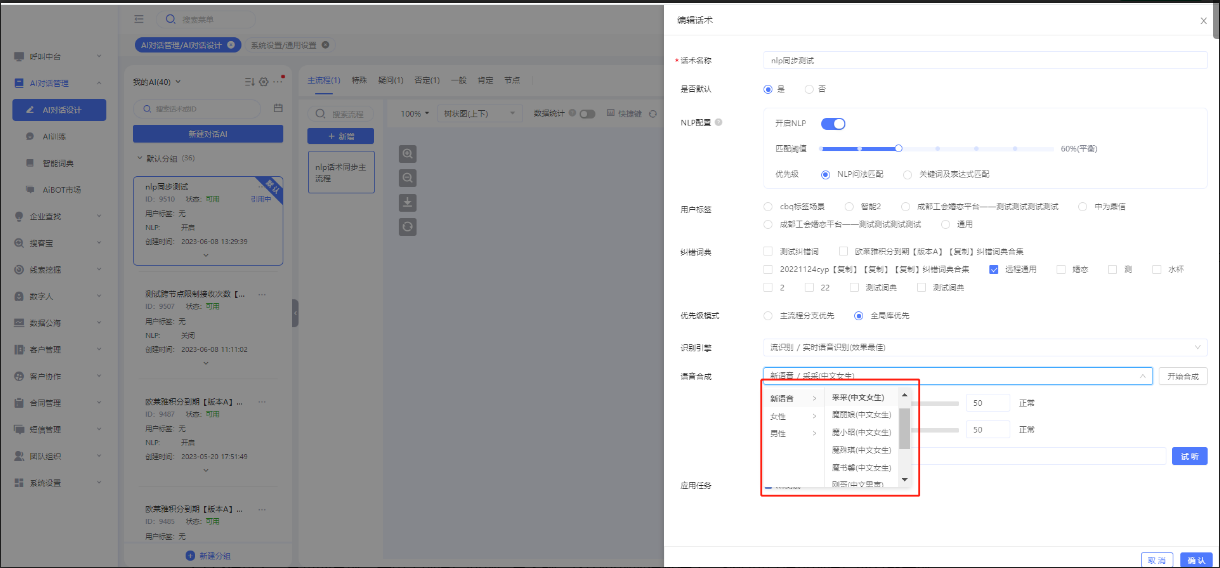This screenshot has height=568, width=1220.
Task: Click the zoom-out magnifier on the flow canvas
Action: (x=408, y=178)
